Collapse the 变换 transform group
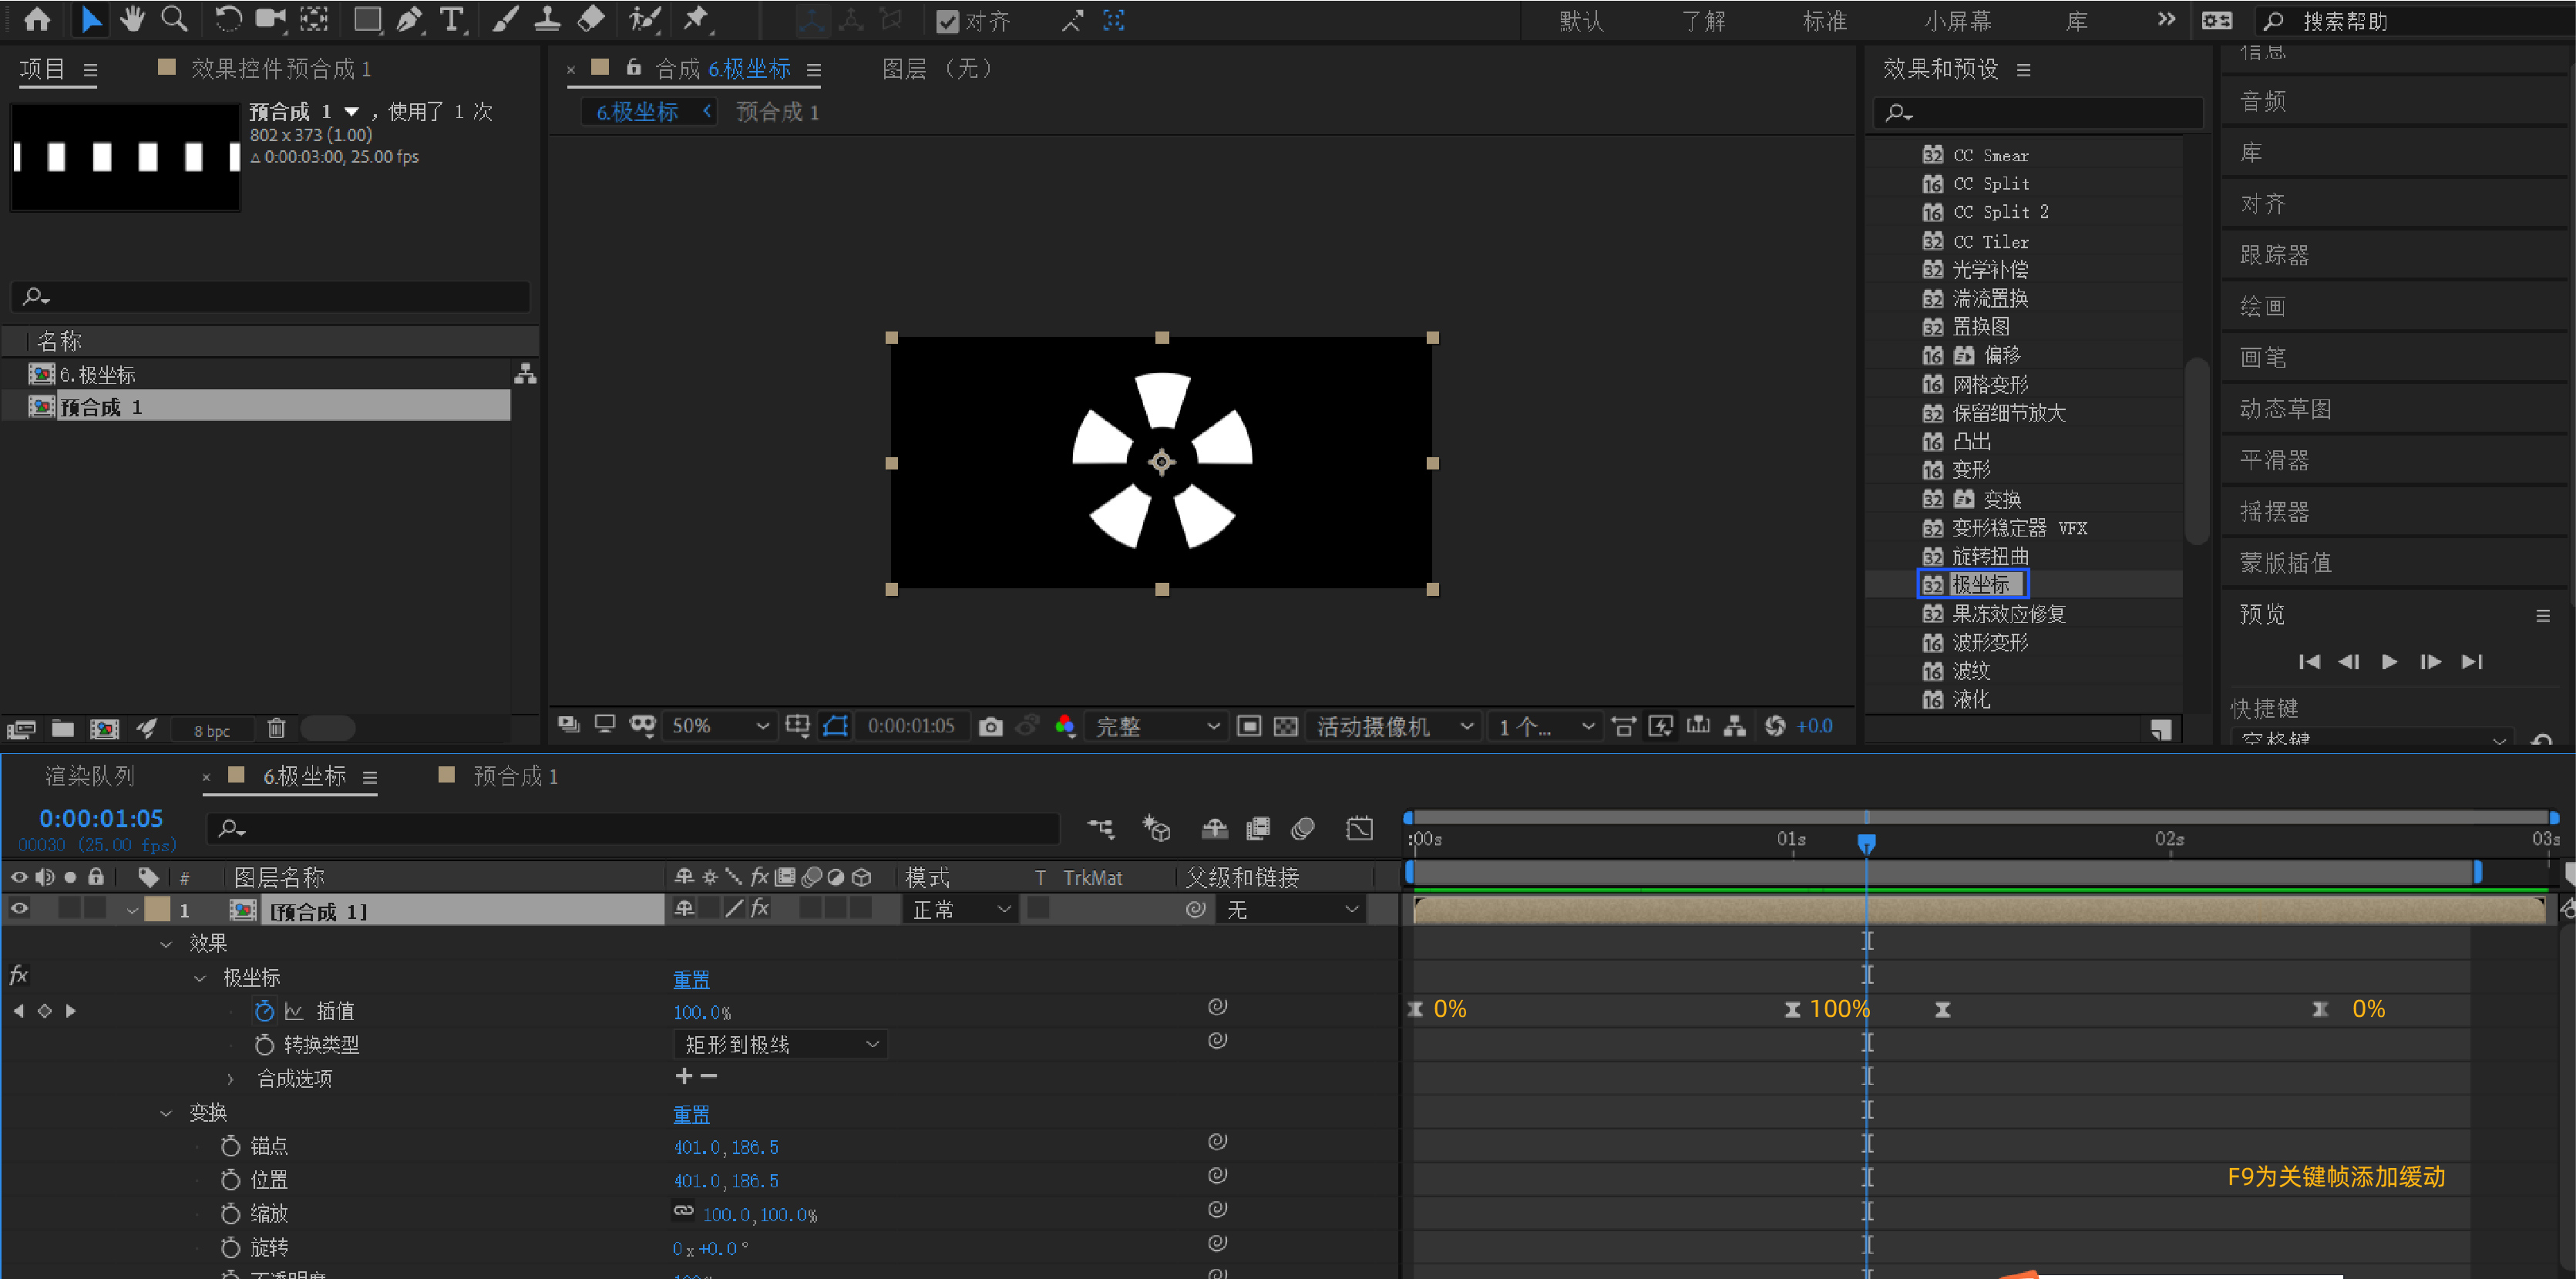 point(166,1112)
